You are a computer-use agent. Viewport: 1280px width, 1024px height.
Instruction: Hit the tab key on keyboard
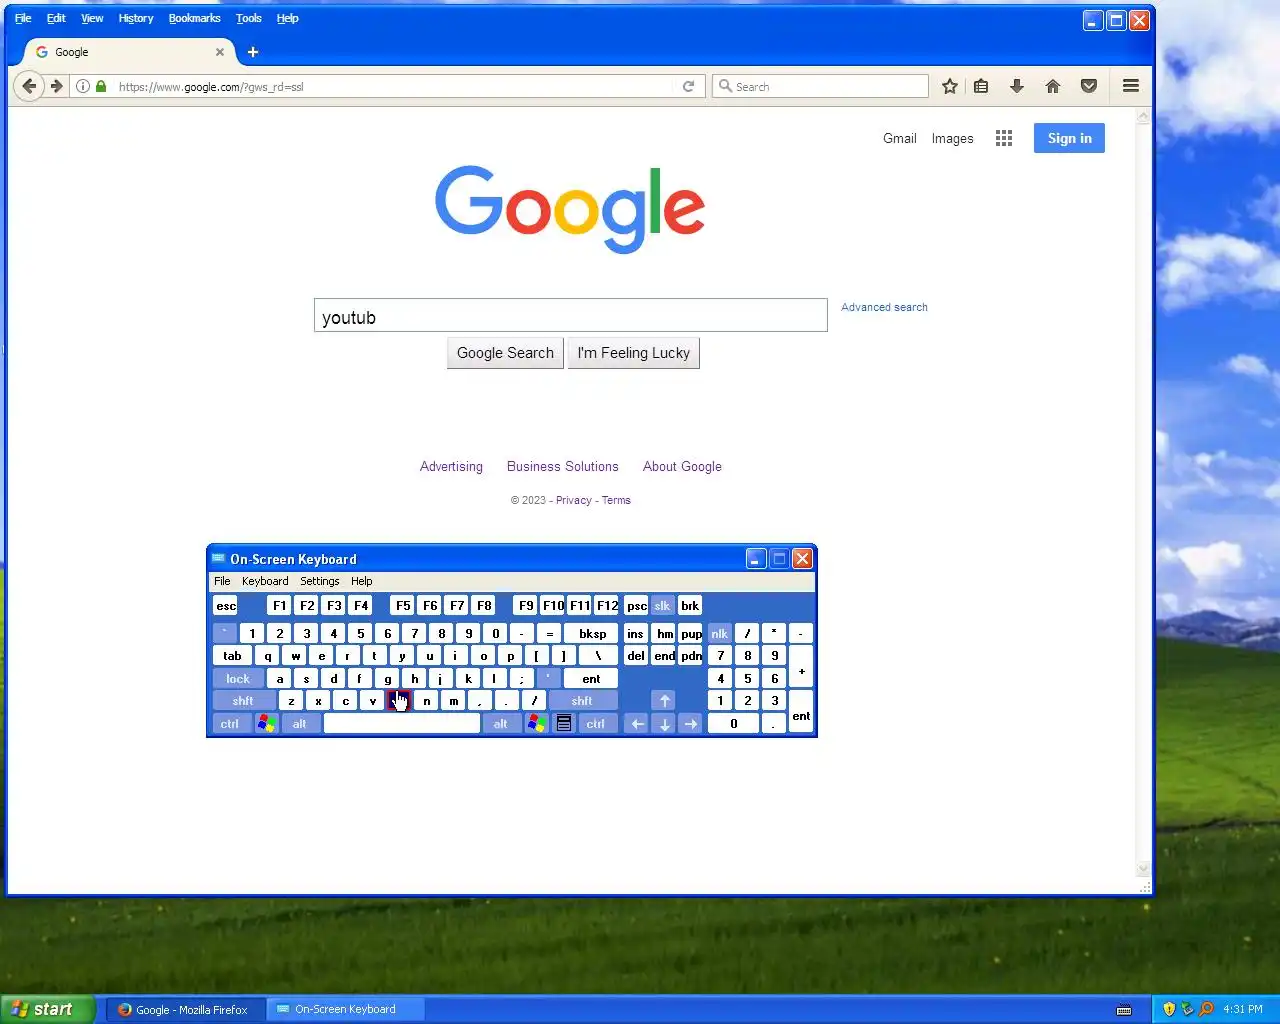point(232,655)
